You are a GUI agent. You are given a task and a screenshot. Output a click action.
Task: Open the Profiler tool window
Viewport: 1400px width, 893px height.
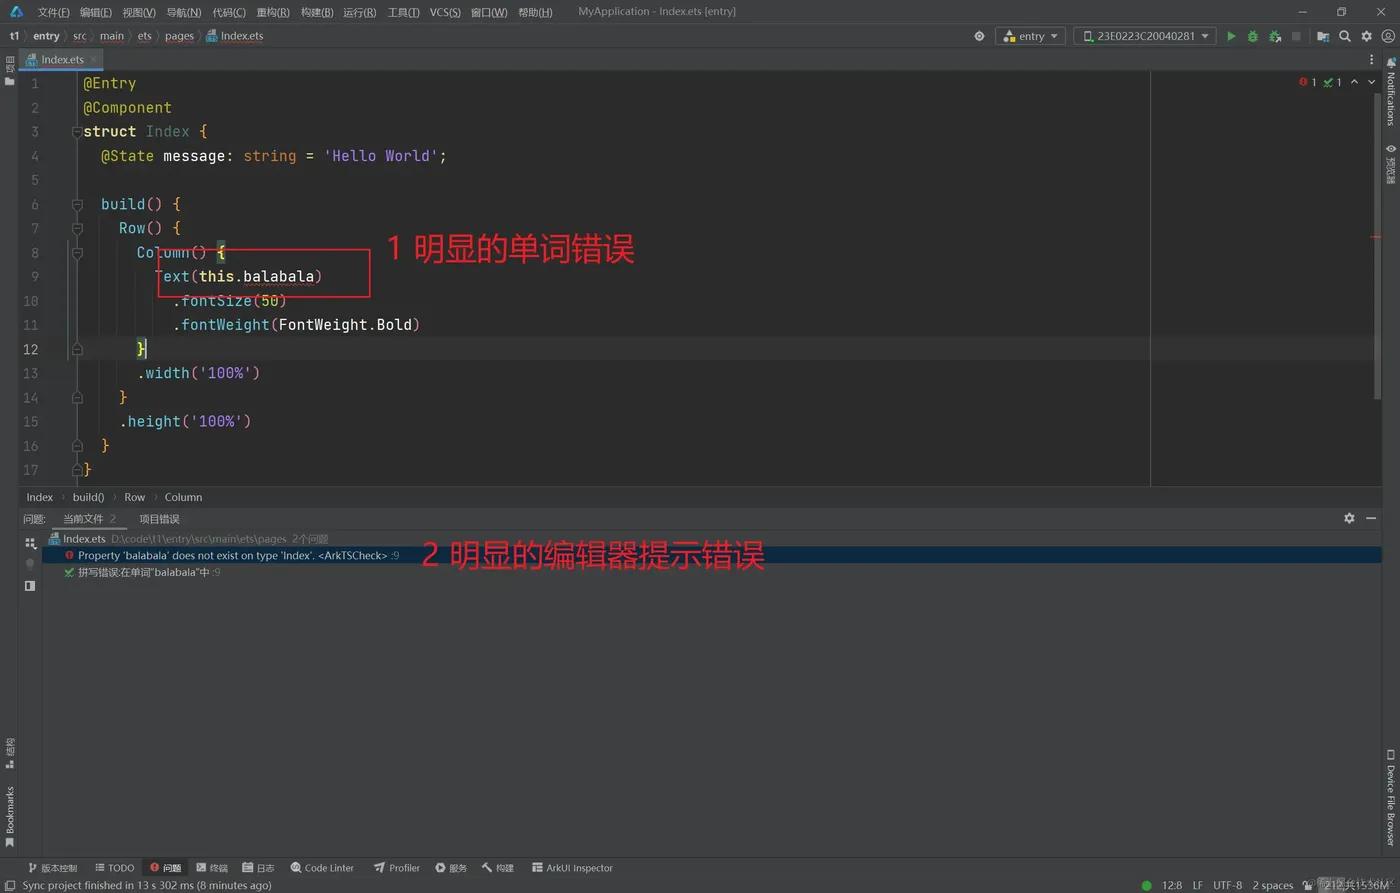coord(397,868)
